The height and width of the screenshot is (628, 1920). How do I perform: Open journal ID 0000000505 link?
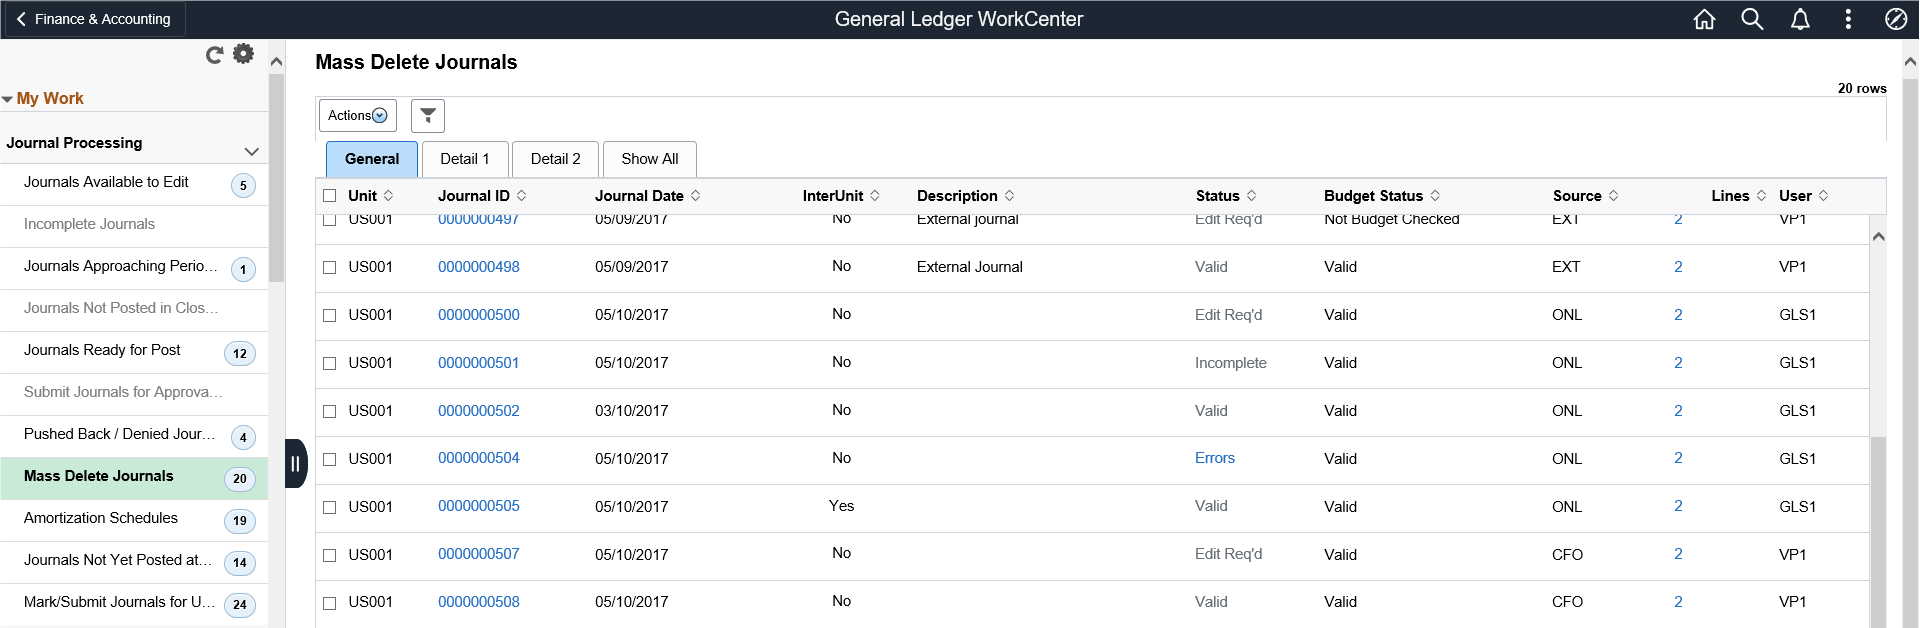coord(478,506)
